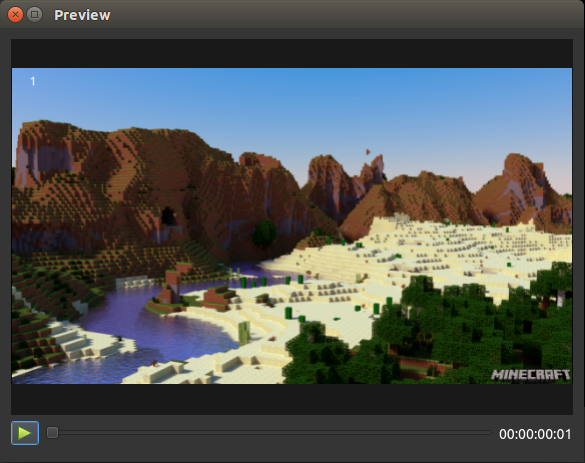Click the Minecraft logo watermark
Screen dimensions: 585x463
(531, 375)
